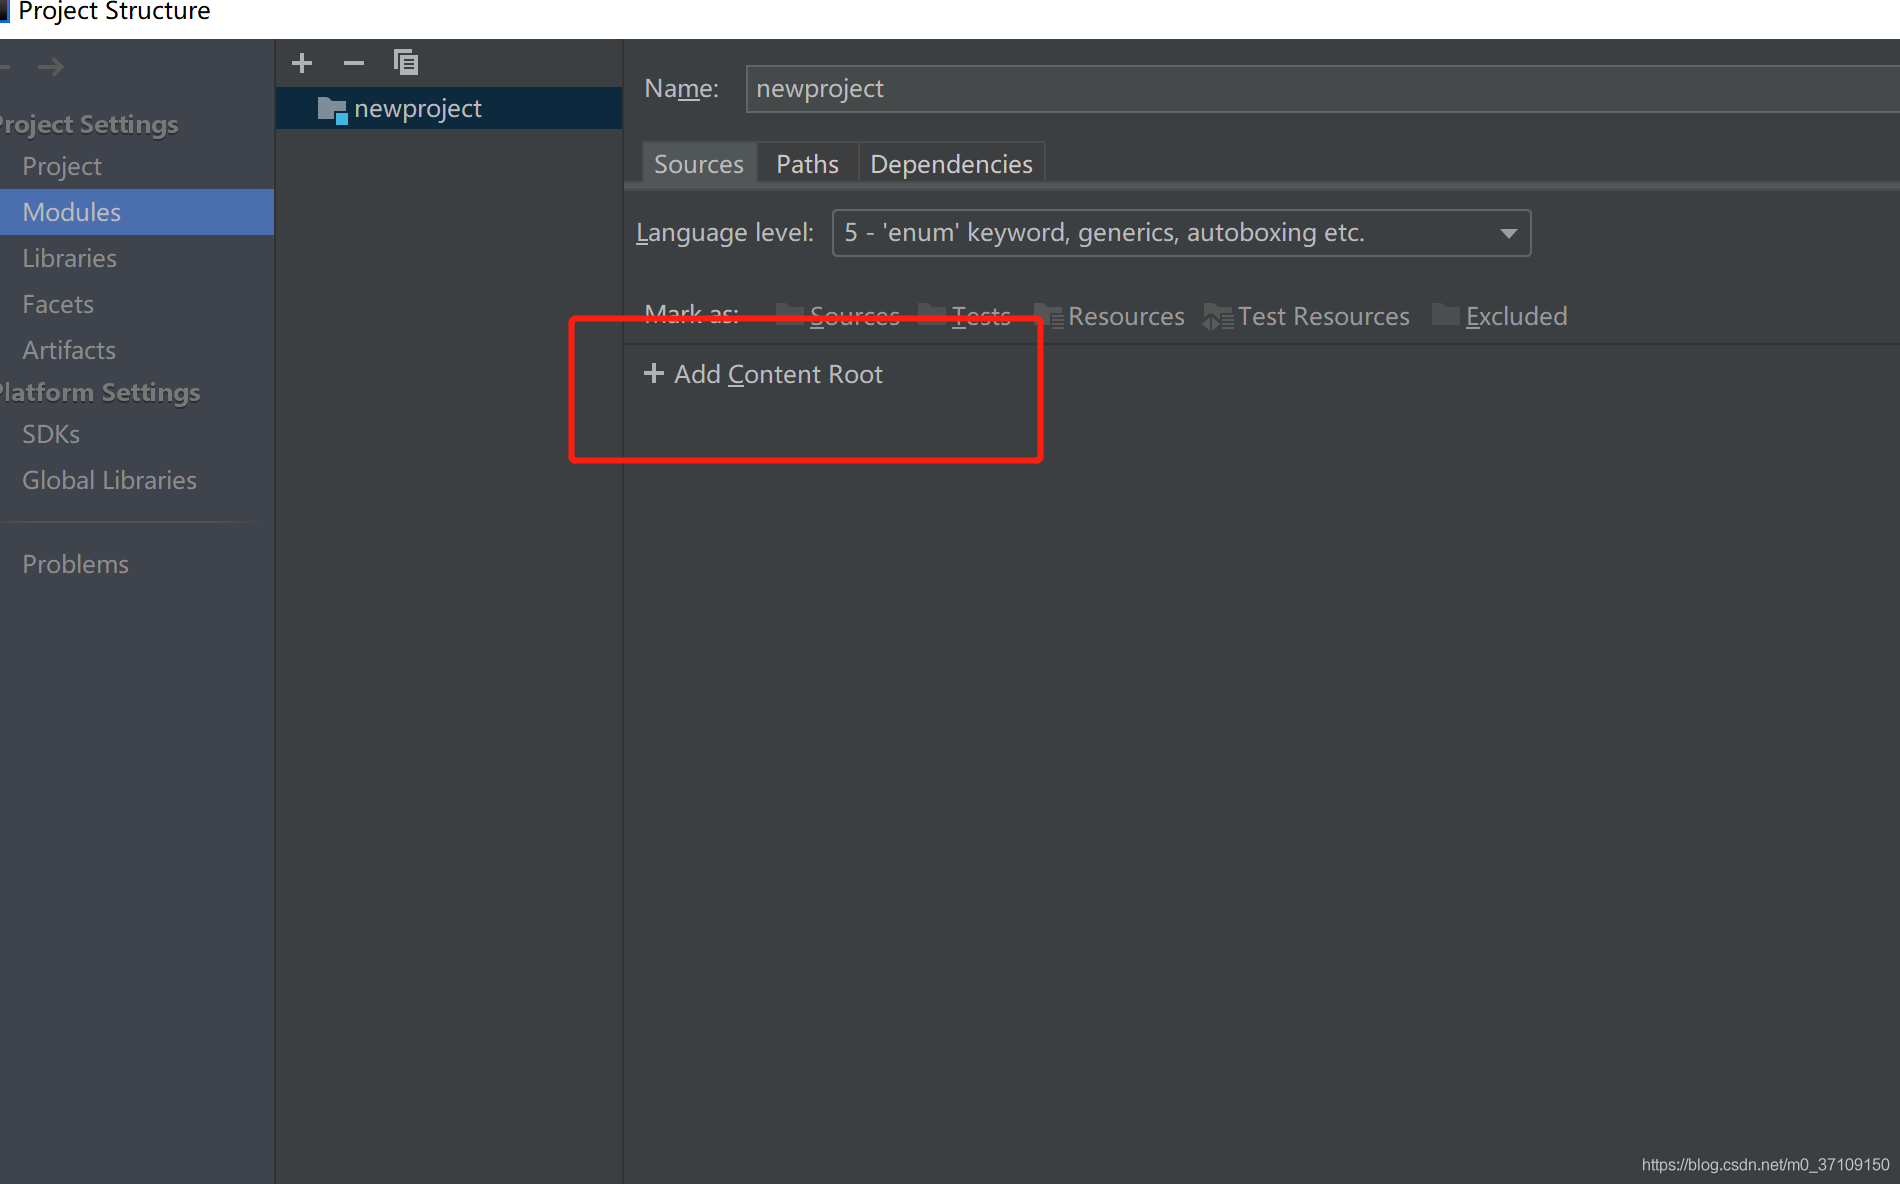
Task: Mark as Resources folder icon
Action: click(x=1048, y=316)
